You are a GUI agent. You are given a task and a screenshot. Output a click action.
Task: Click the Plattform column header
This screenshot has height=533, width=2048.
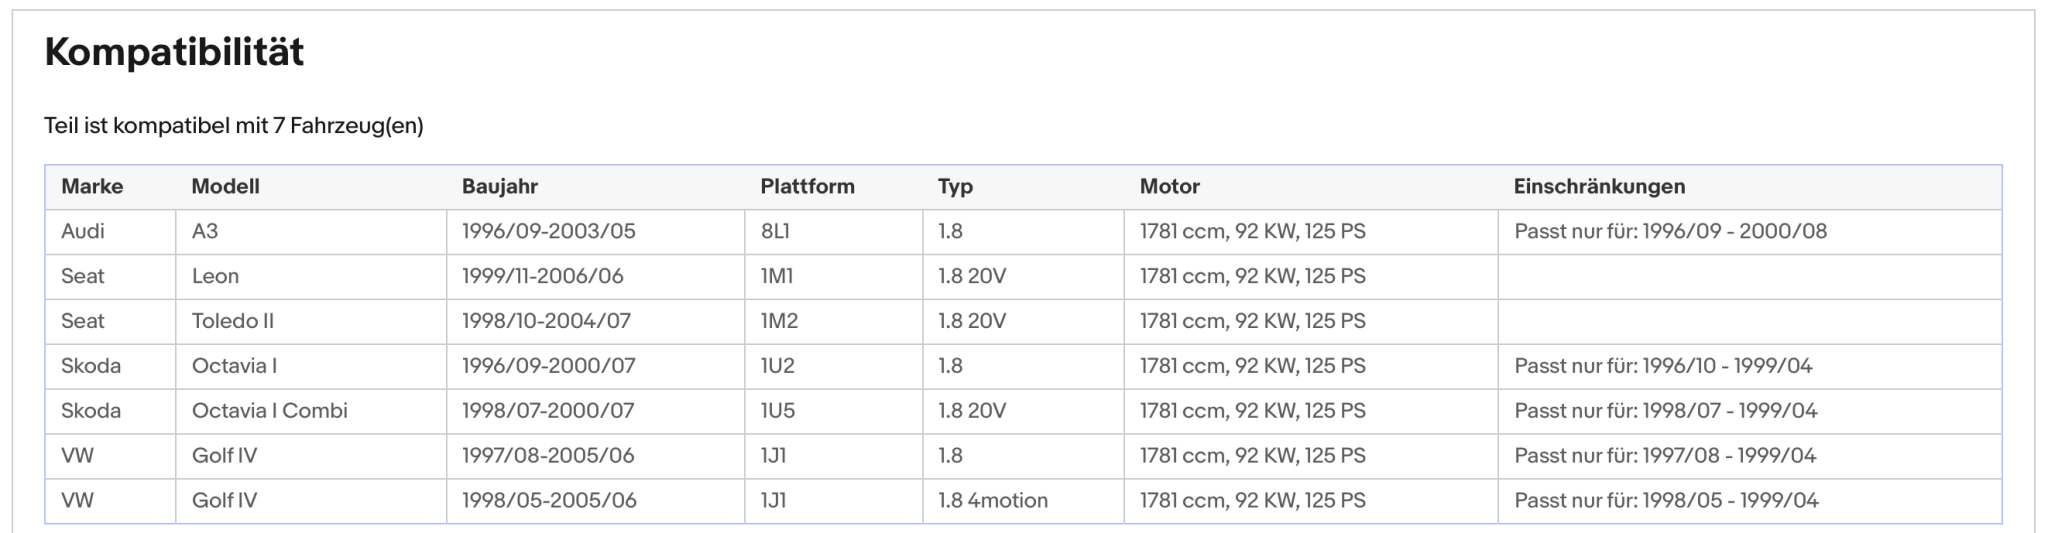(834, 187)
